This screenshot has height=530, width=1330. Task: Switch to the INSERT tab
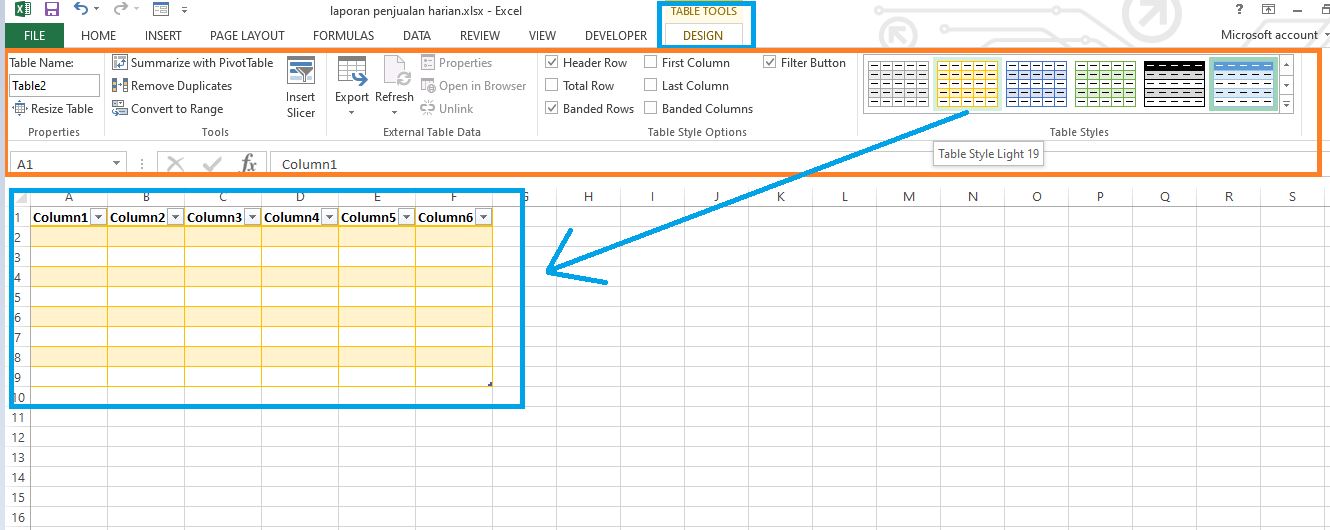pos(163,35)
